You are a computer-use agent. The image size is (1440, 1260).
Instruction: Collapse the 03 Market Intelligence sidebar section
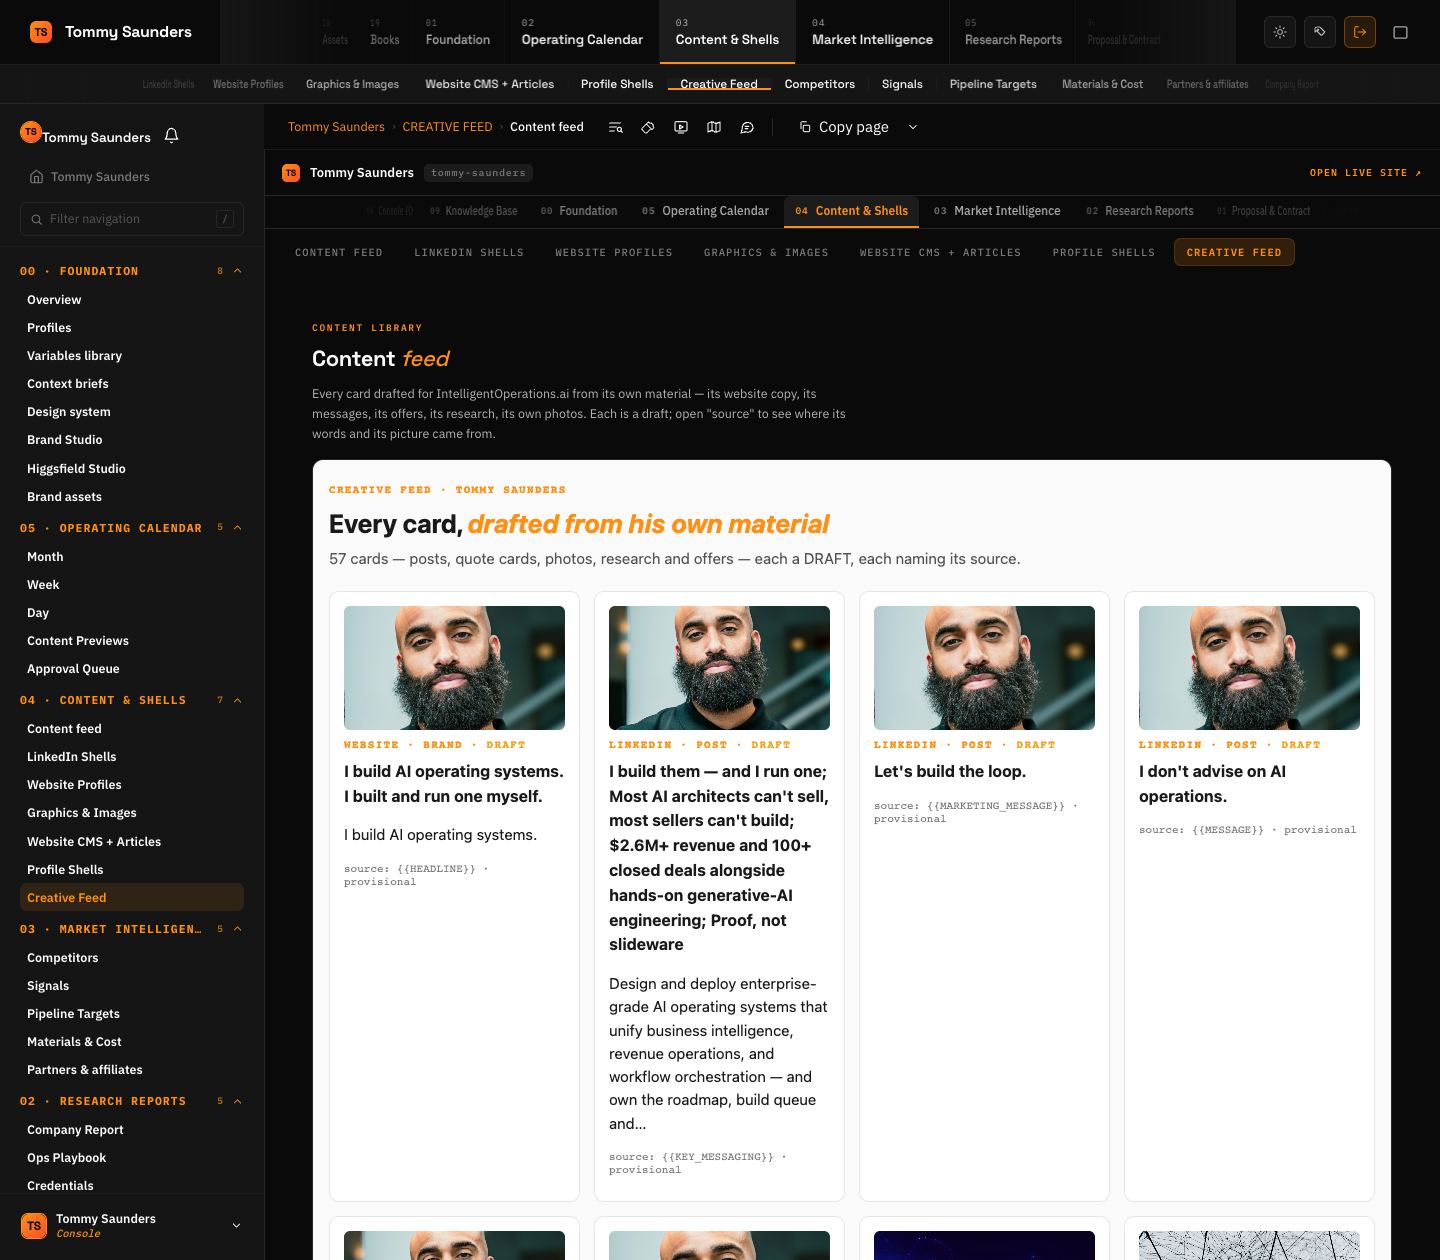pyautogui.click(x=238, y=929)
